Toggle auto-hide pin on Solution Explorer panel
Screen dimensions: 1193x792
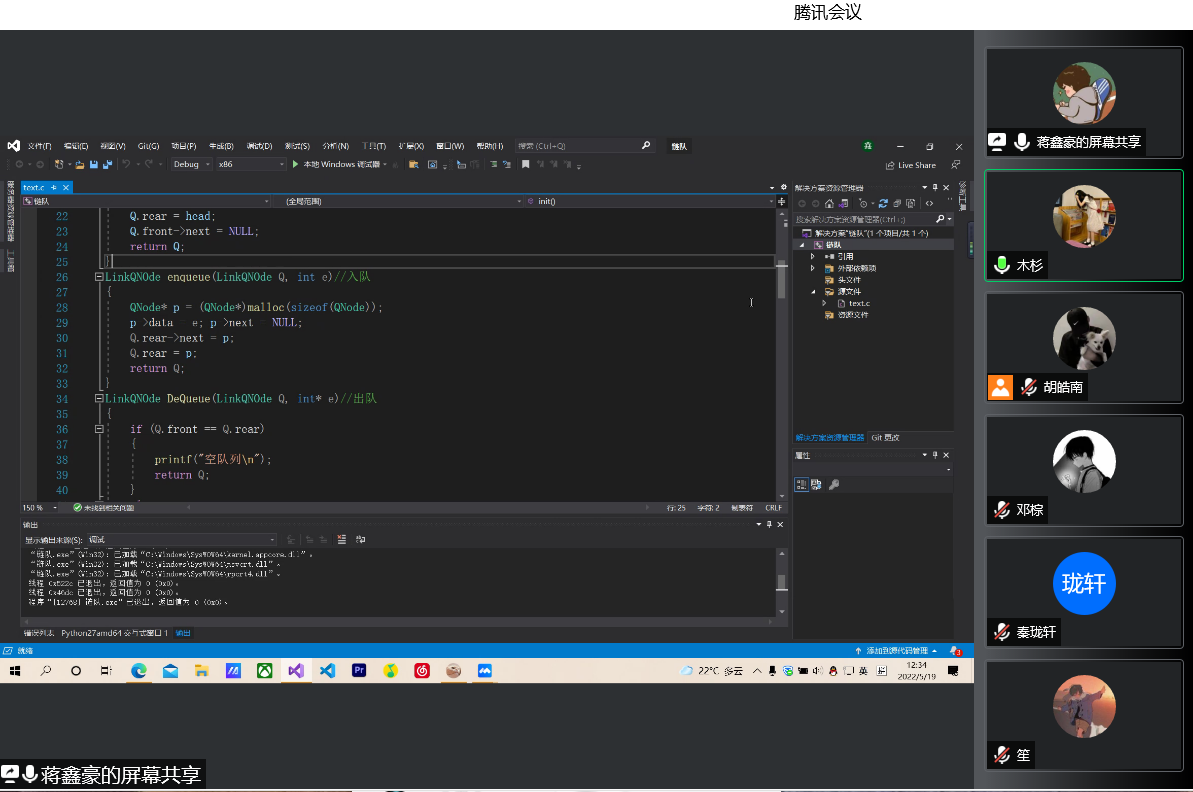point(935,187)
